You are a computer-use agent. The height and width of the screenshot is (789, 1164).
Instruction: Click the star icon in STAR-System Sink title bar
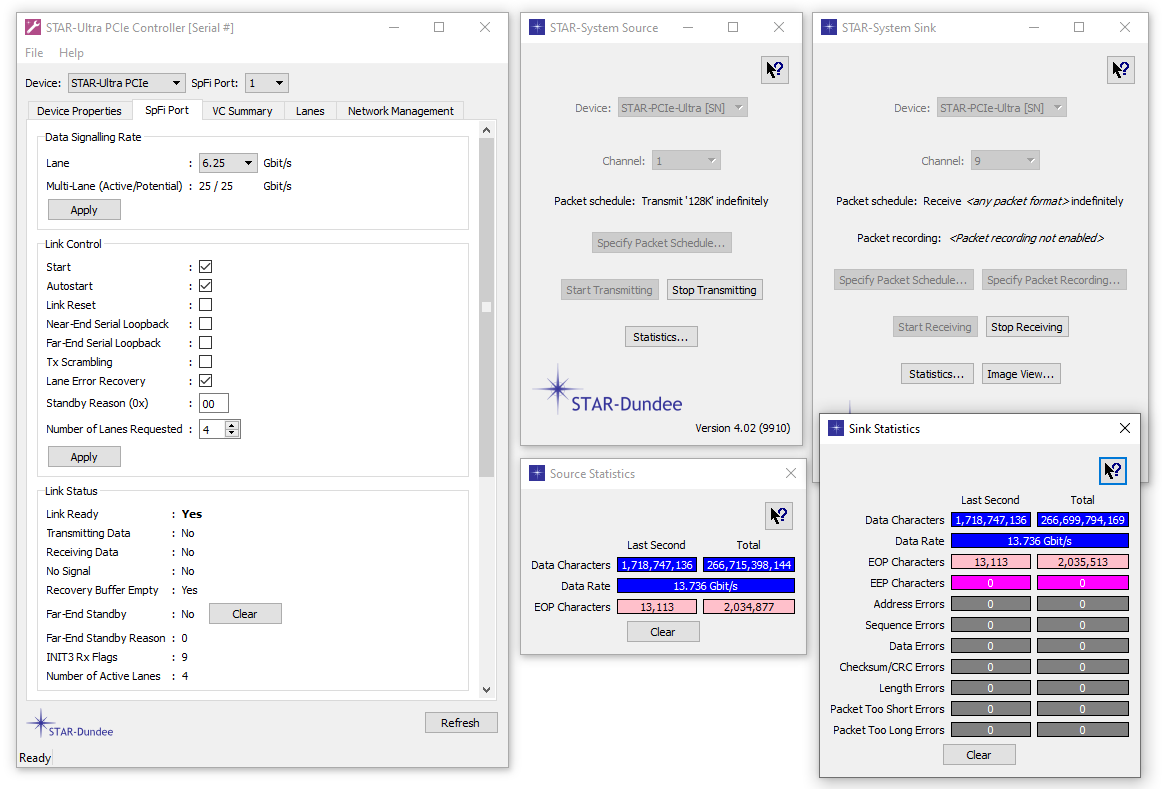coord(828,27)
